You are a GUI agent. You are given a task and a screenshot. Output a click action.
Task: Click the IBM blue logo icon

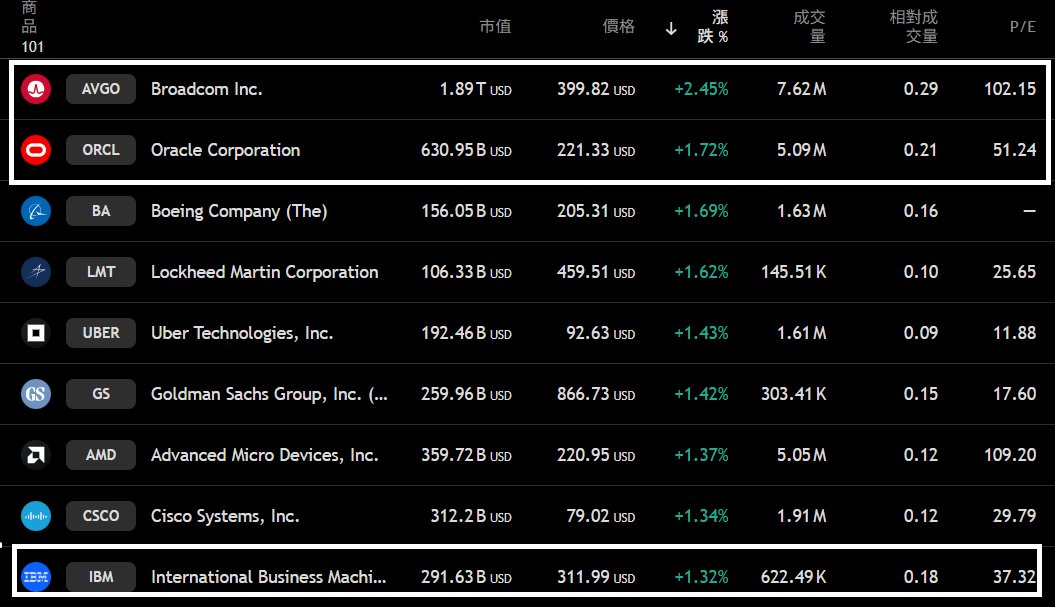(x=36, y=577)
